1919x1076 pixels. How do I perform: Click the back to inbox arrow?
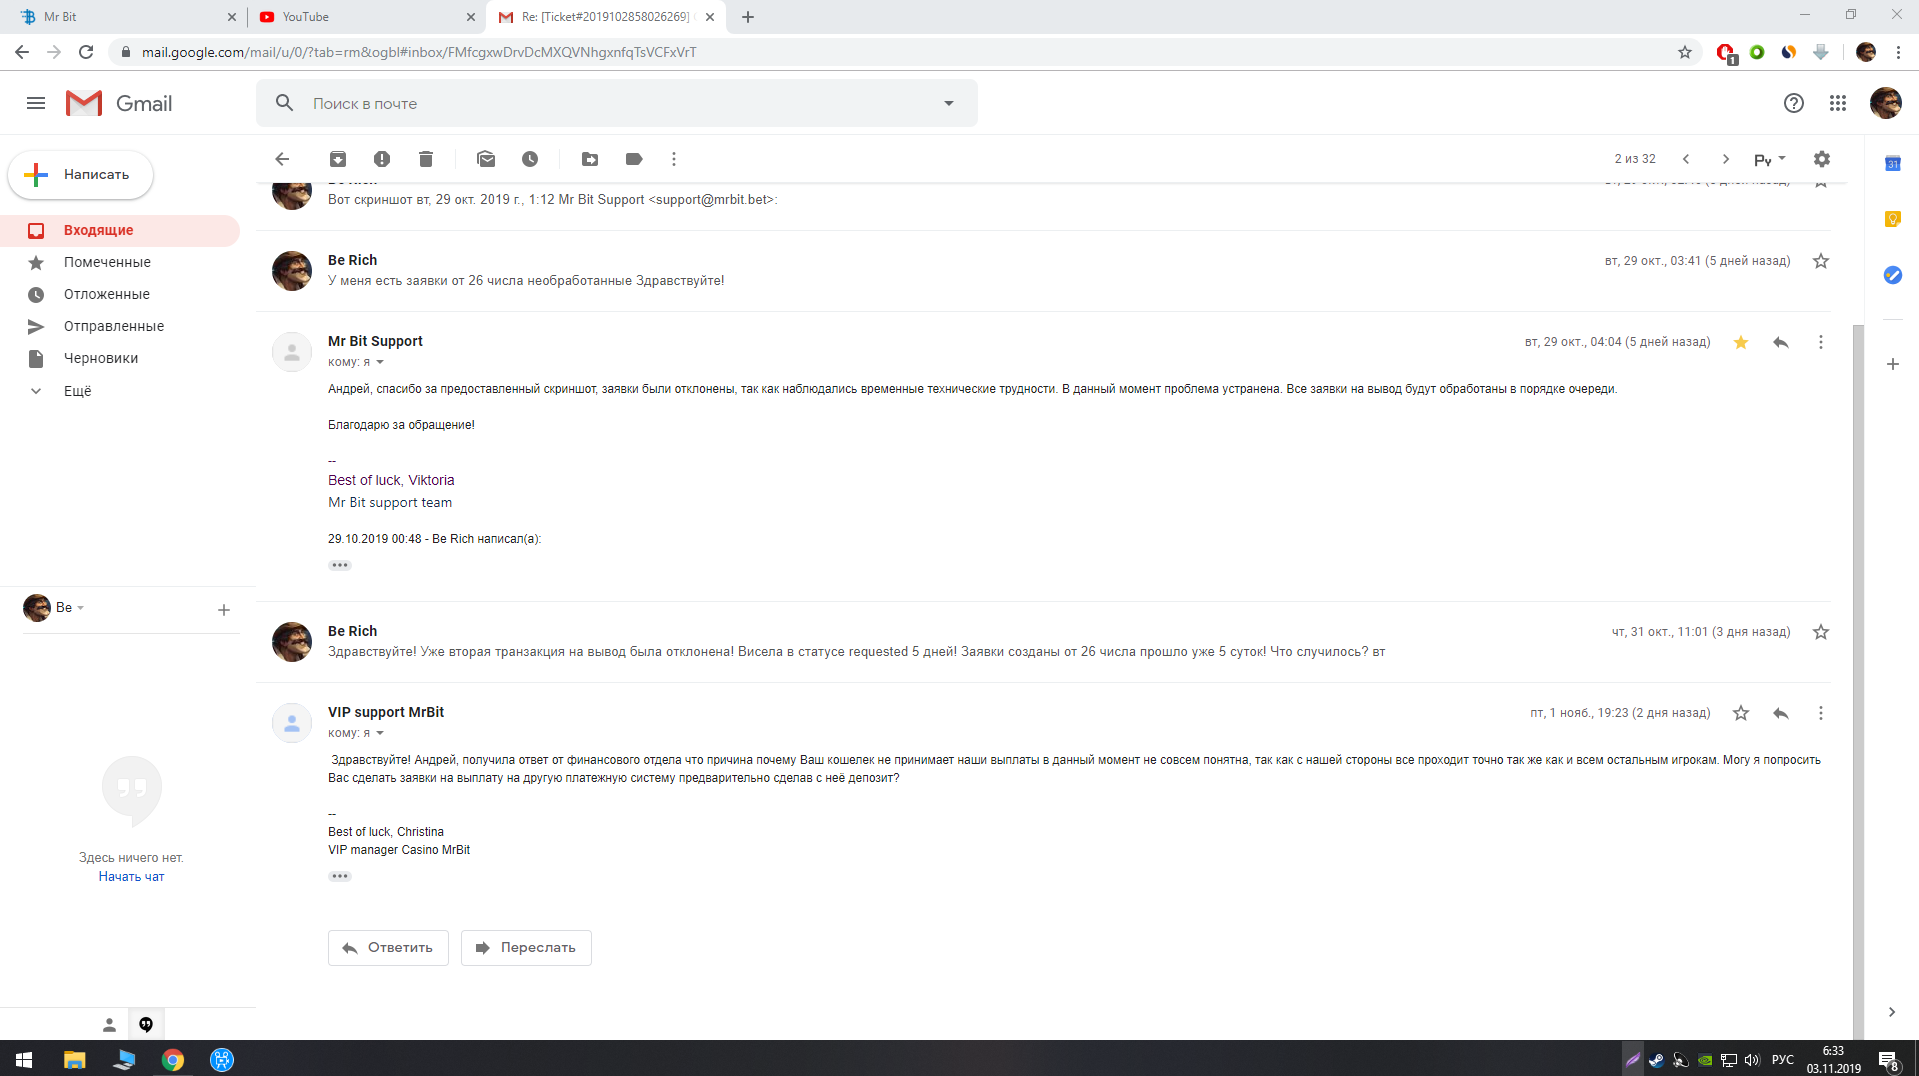point(282,159)
